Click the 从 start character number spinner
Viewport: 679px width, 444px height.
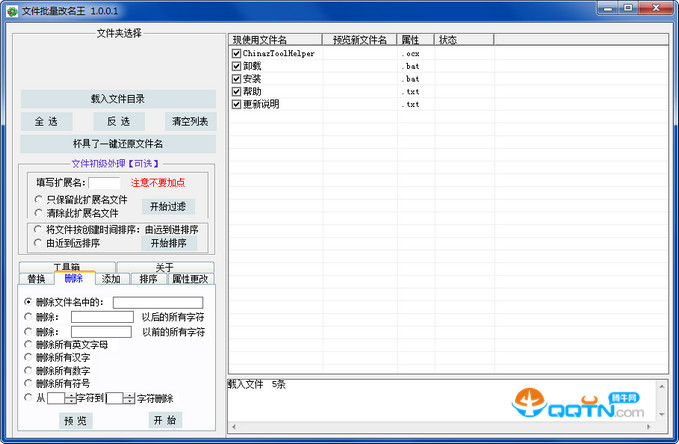point(56,398)
